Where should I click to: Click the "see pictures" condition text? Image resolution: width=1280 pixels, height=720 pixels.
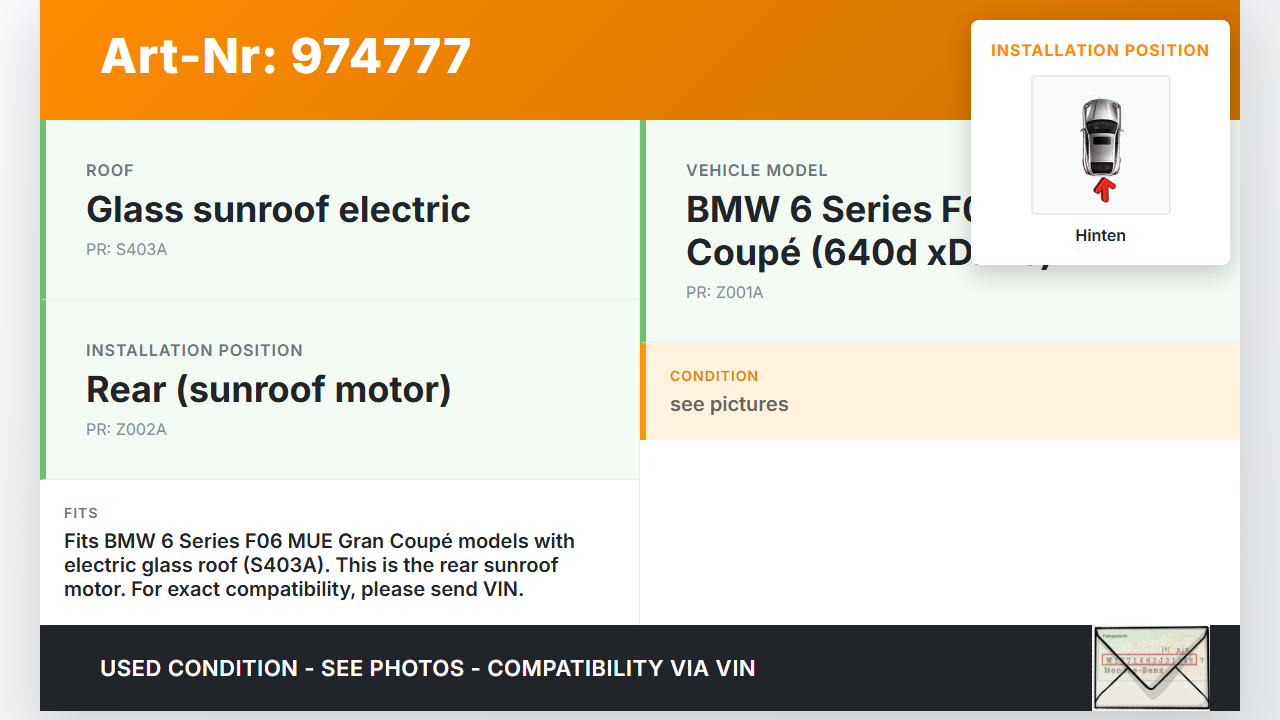(x=729, y=405)
